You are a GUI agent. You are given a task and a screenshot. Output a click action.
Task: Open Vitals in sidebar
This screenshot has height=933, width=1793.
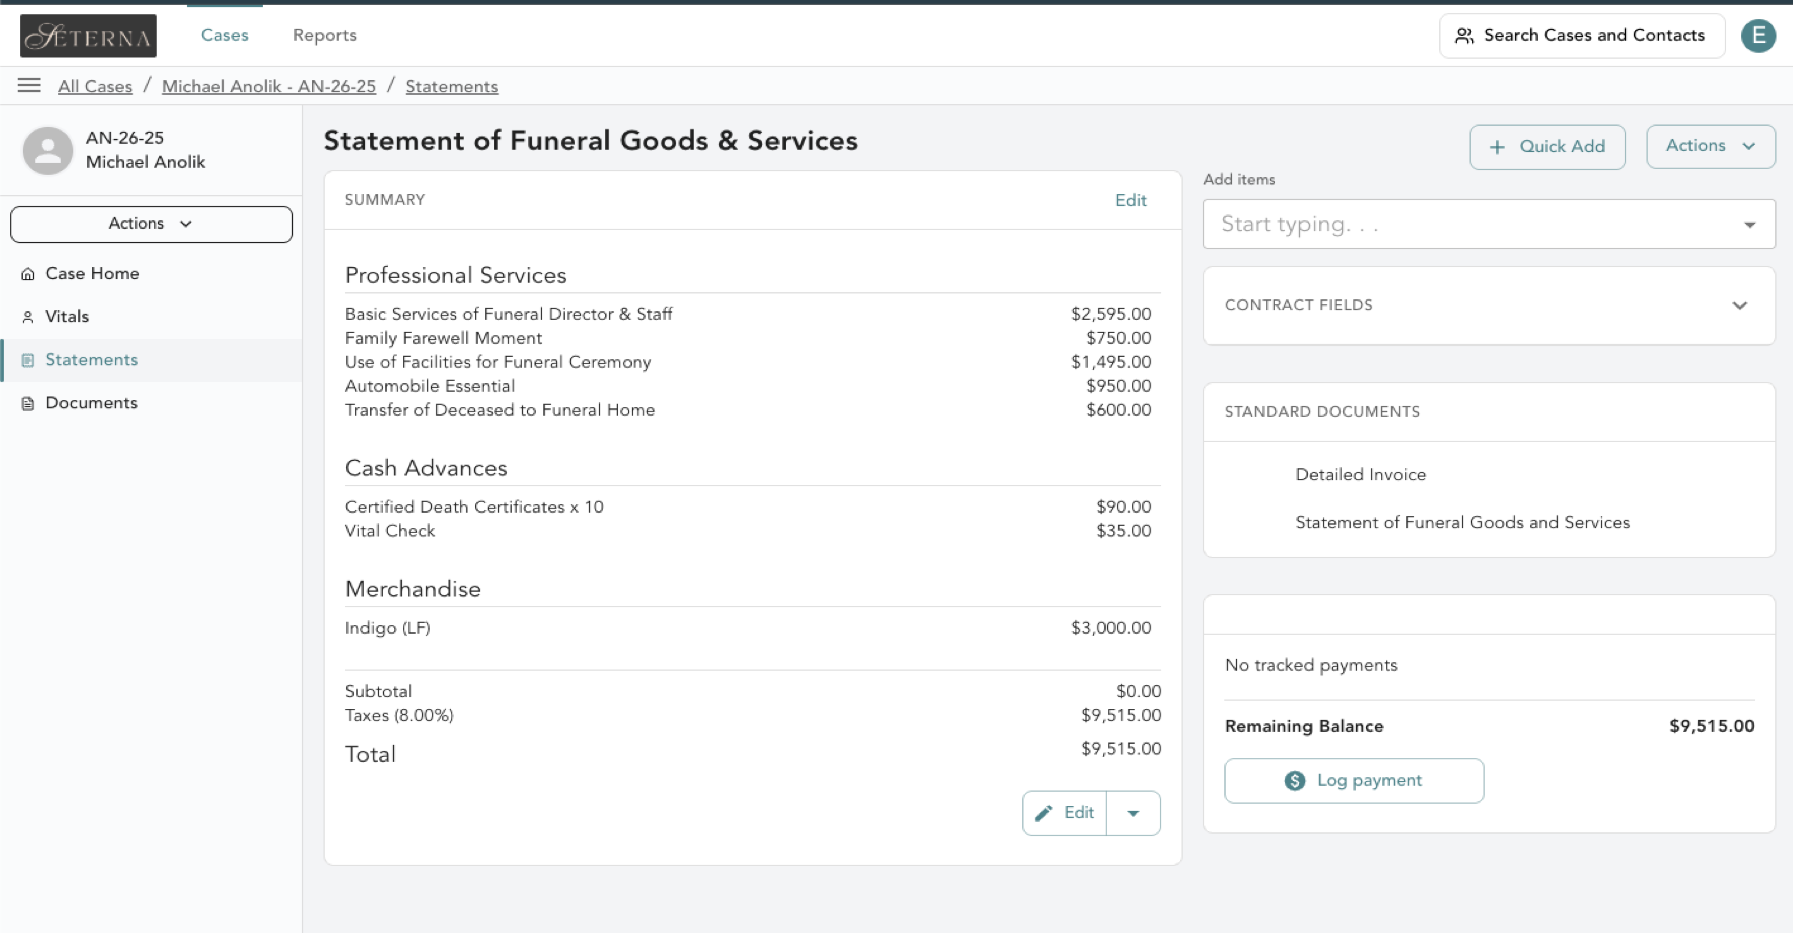151,317
